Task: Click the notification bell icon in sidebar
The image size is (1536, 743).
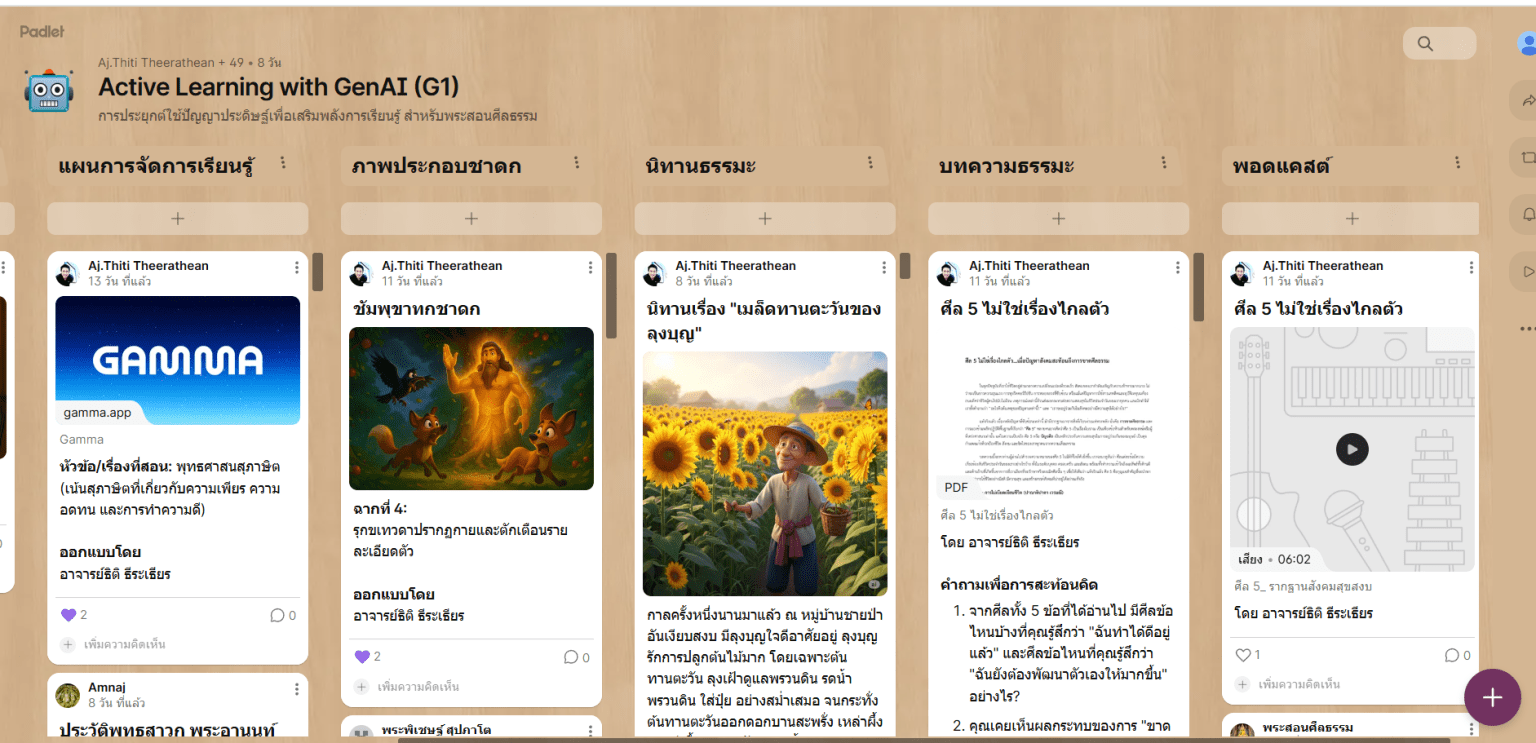Action: 1527,214
